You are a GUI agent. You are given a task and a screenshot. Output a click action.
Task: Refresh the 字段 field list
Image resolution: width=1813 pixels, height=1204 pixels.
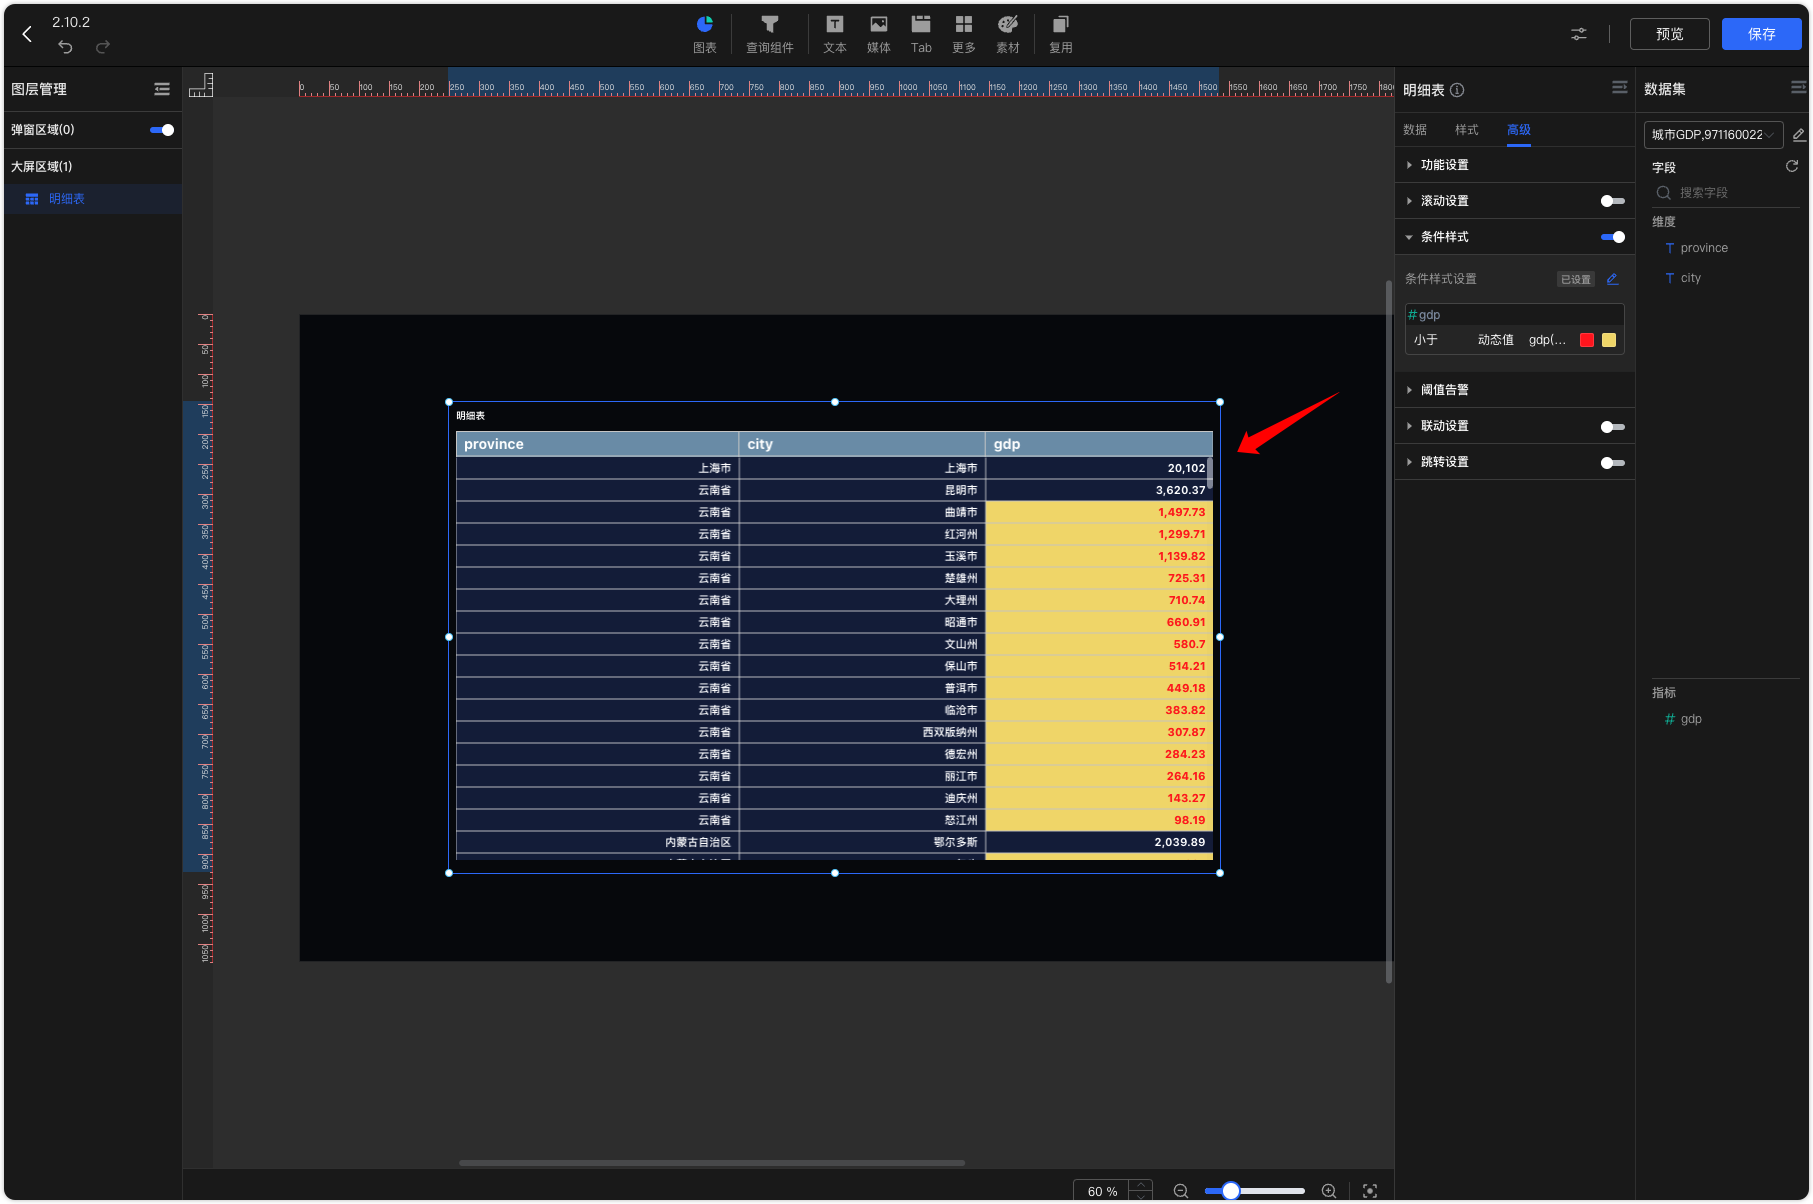pyautogui.click(x=1792, y=166)
